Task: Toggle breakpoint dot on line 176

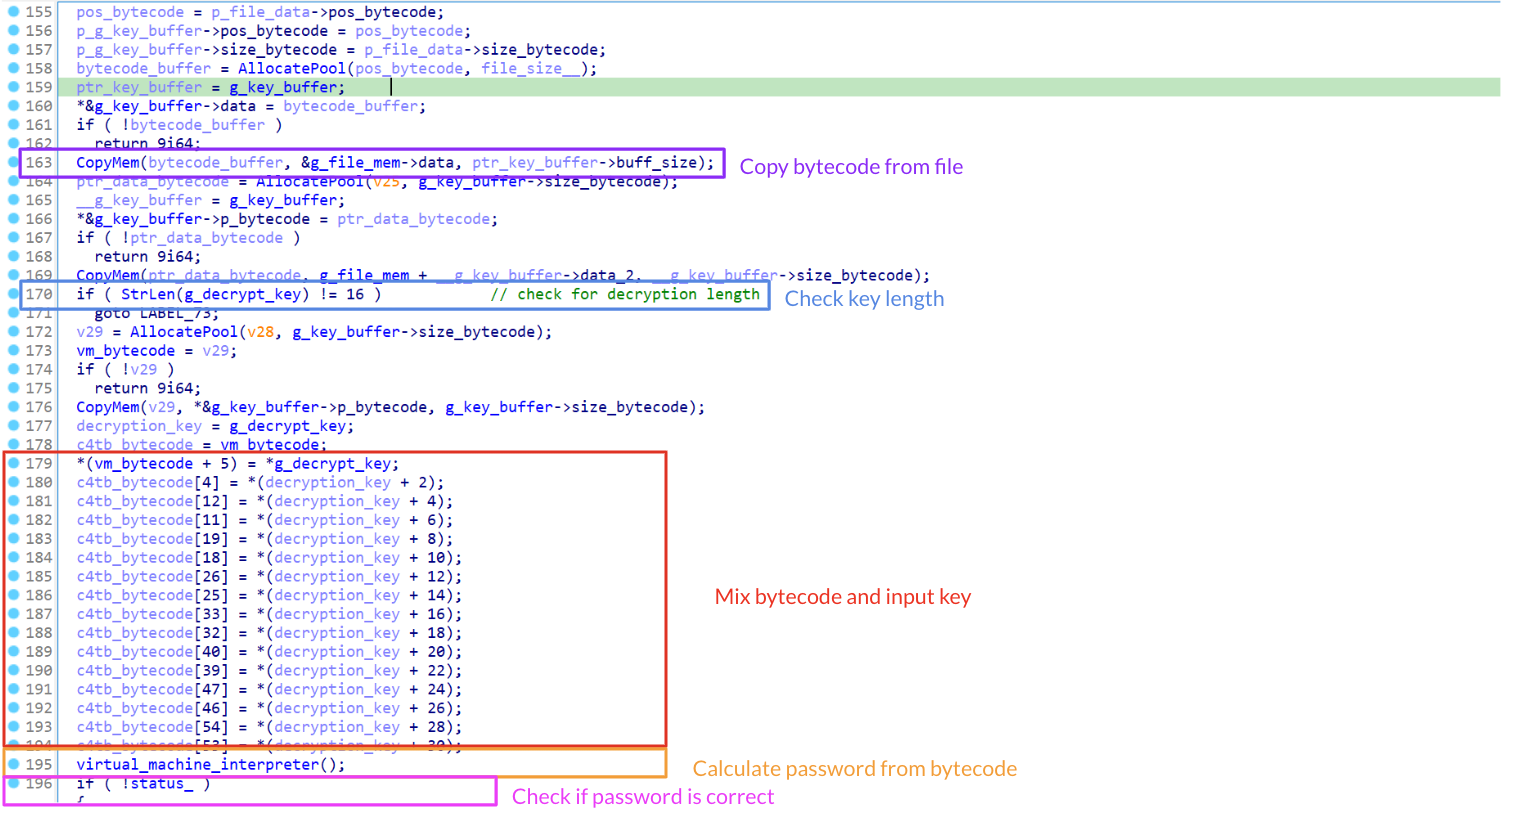Action: tap(14, 407)
